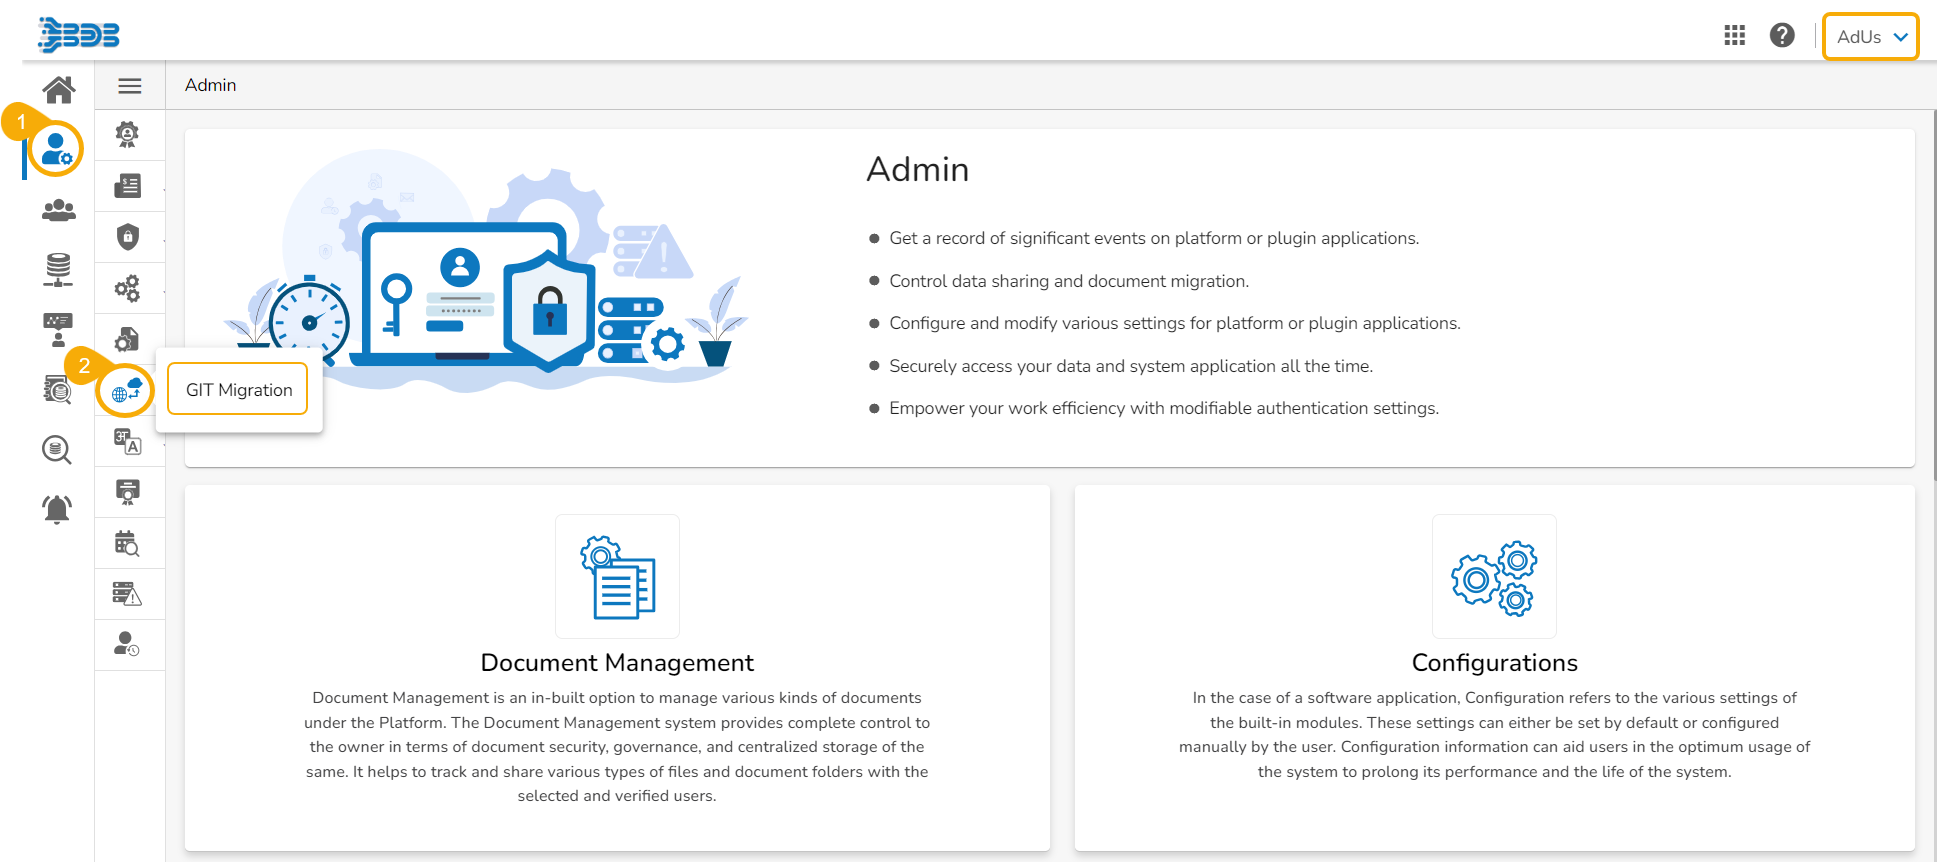1937x862 pixels.
Task: Click the GIT Migration globe-cloud icon
Action: coord(126,390)
